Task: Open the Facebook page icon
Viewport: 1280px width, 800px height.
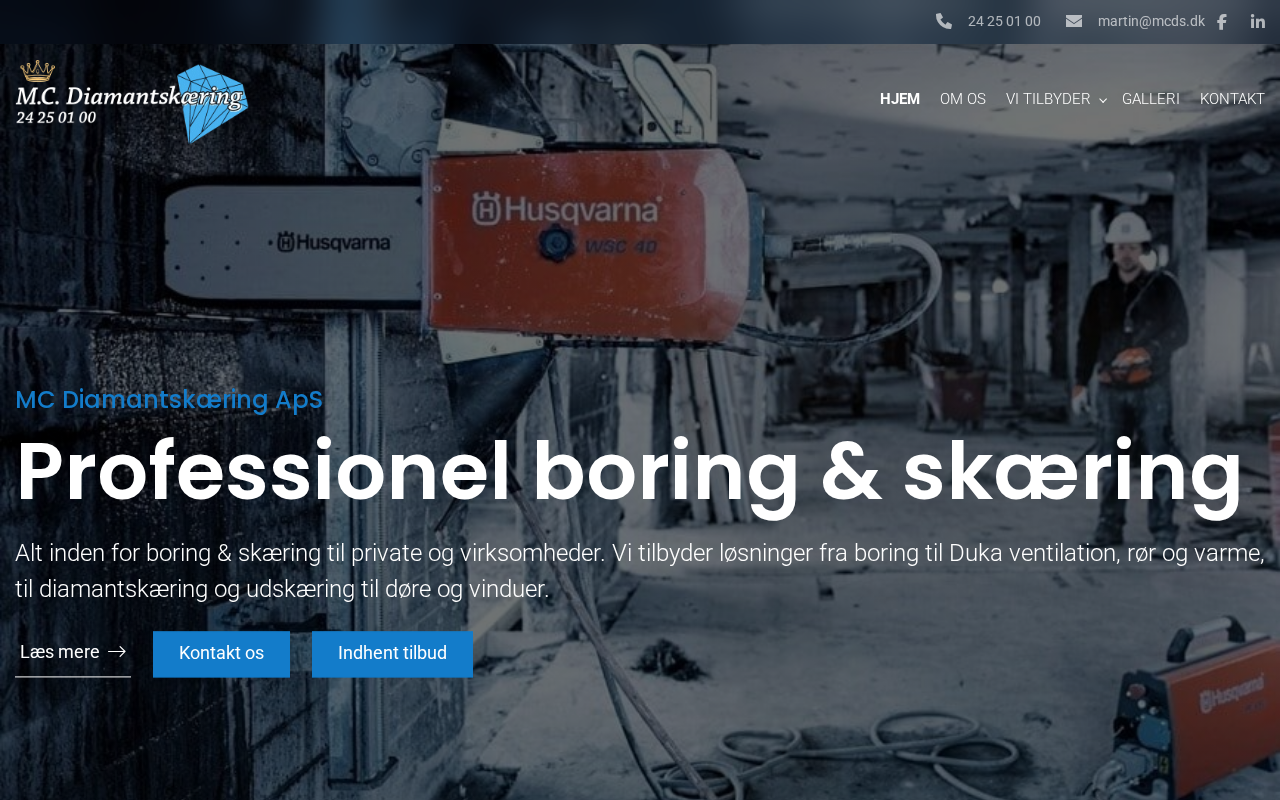Action: [1221, 22]
